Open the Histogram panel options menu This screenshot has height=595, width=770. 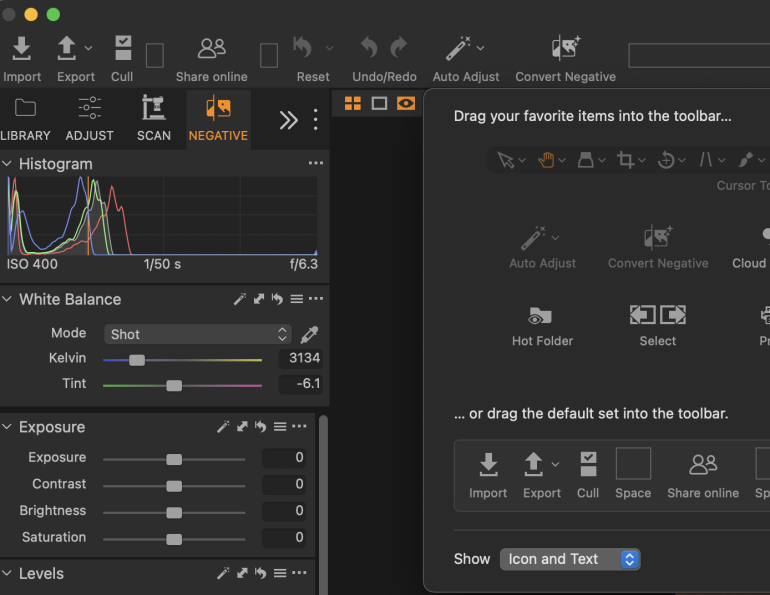pos(316,163)
